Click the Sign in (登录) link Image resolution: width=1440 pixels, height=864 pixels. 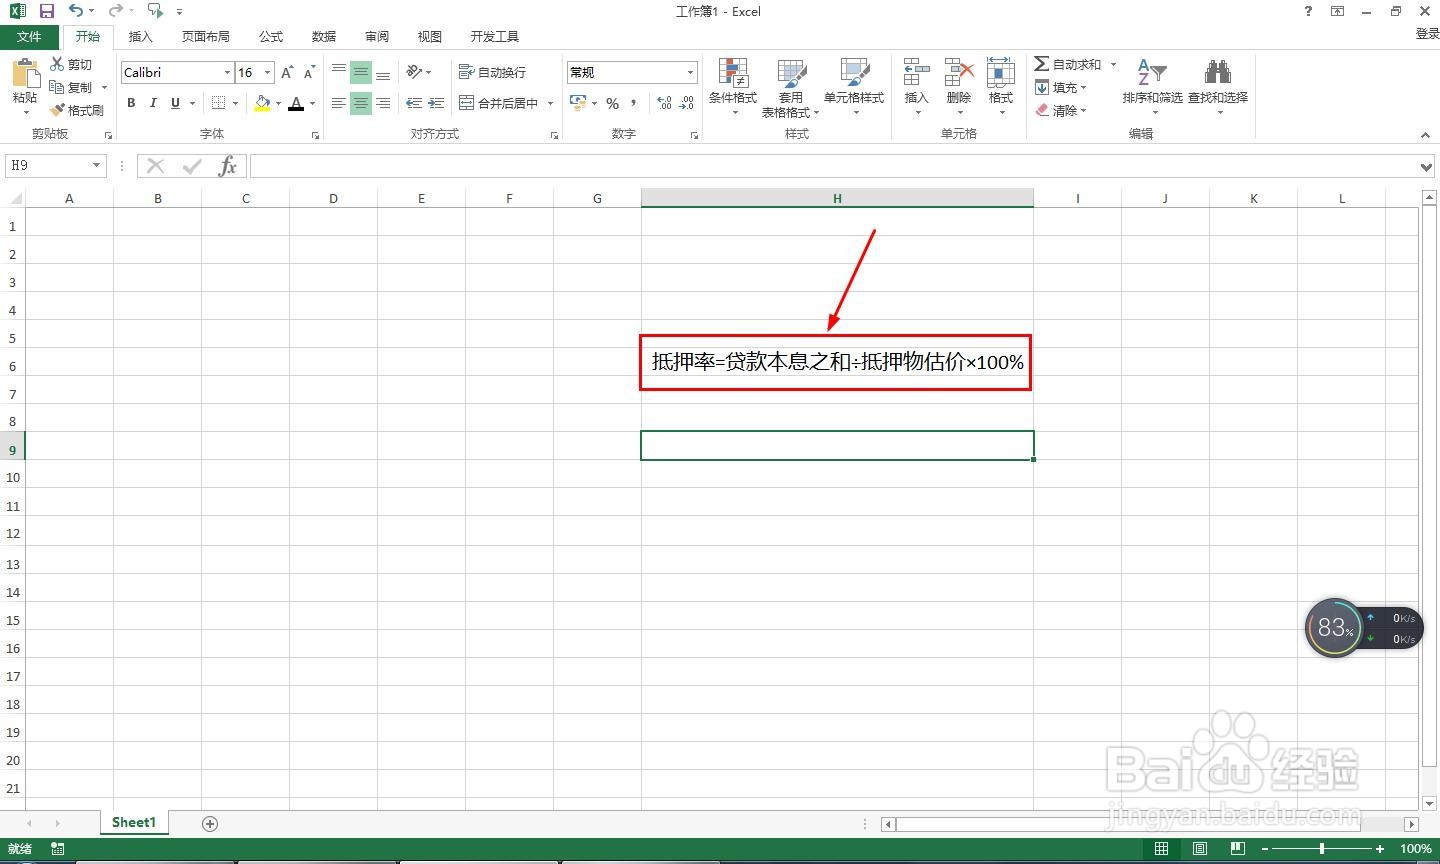tap(1427, 34)
